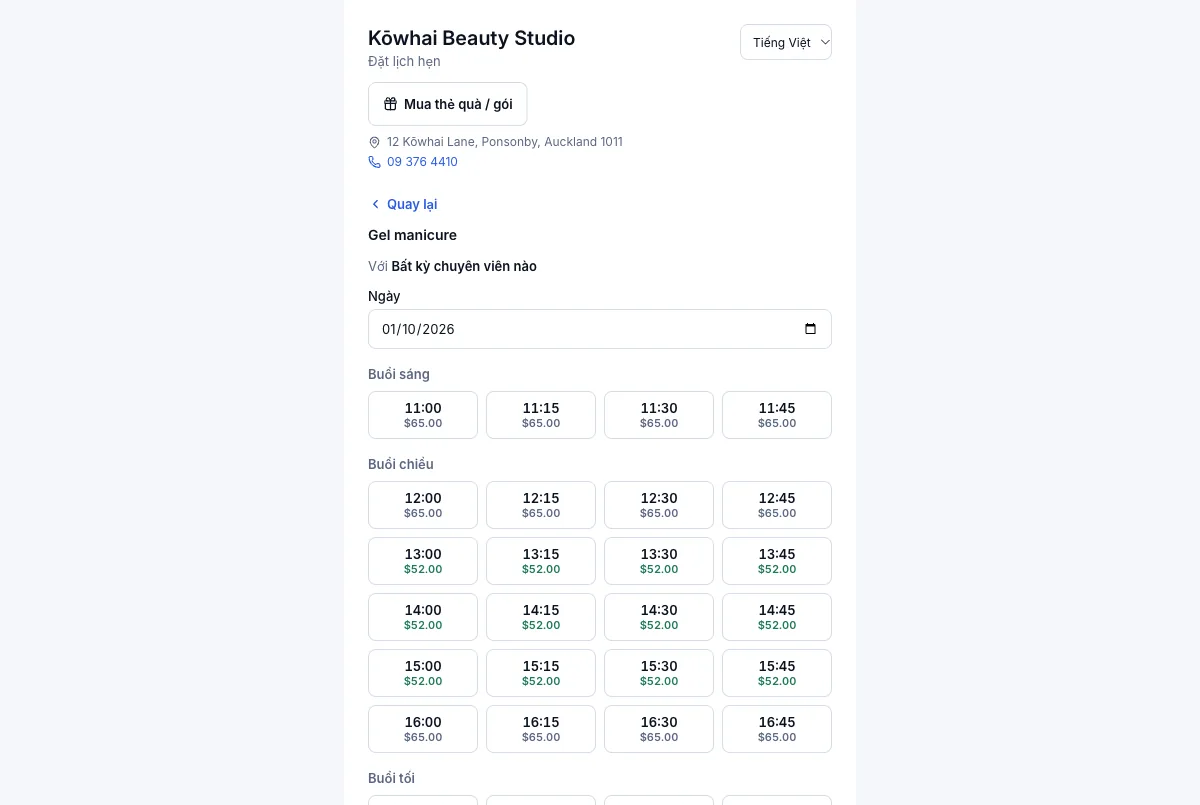The height and width of the screenshot is (805, 1200).
Task: Choose the 14:15 time slot
Action: click(x=541, y=617)
